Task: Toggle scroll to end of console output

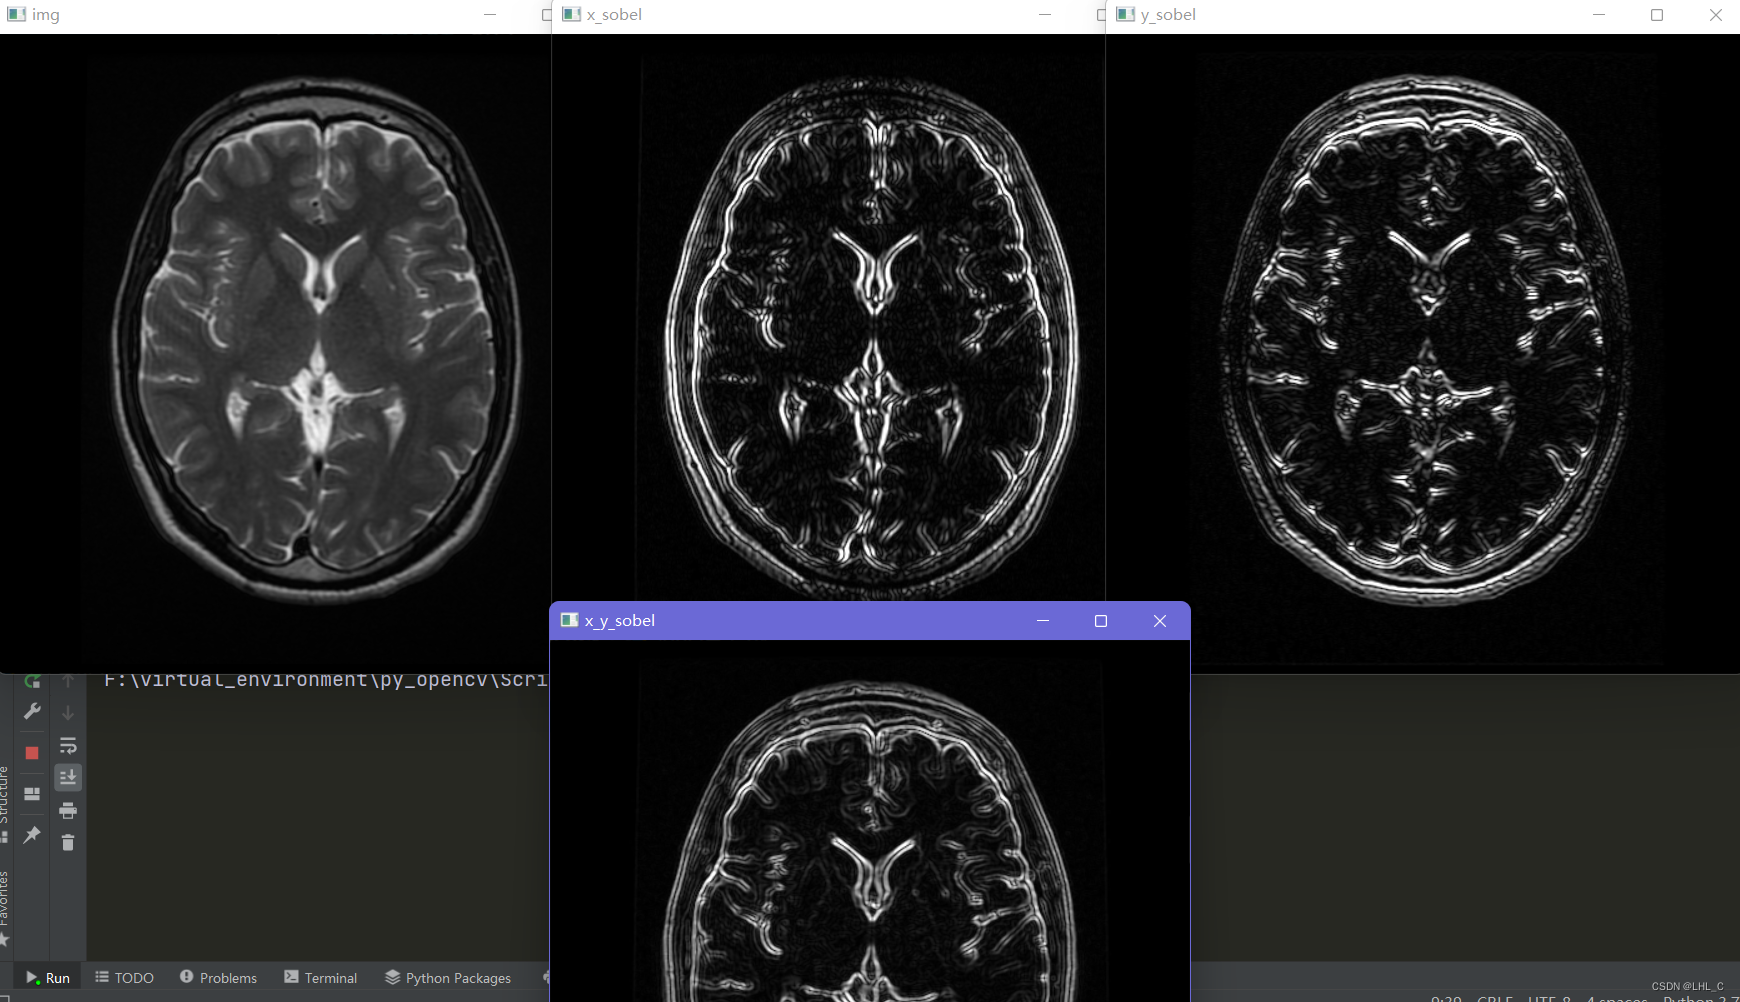Action: (68, 778)
